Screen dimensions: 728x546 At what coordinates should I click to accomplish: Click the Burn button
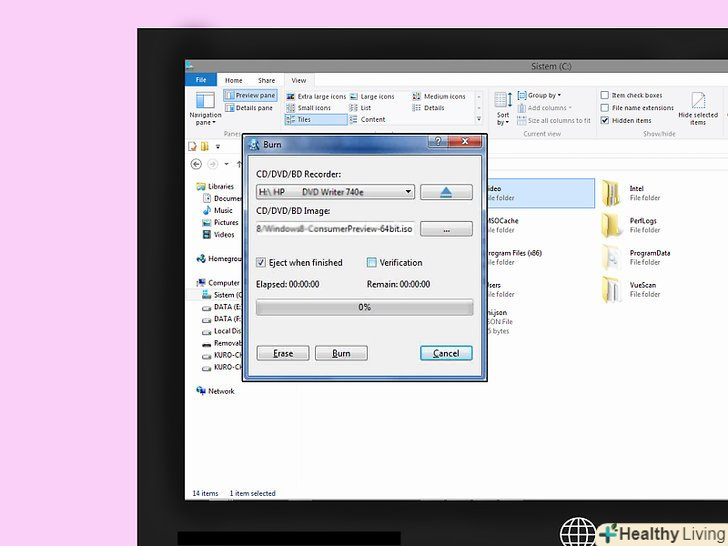point(341,353)
